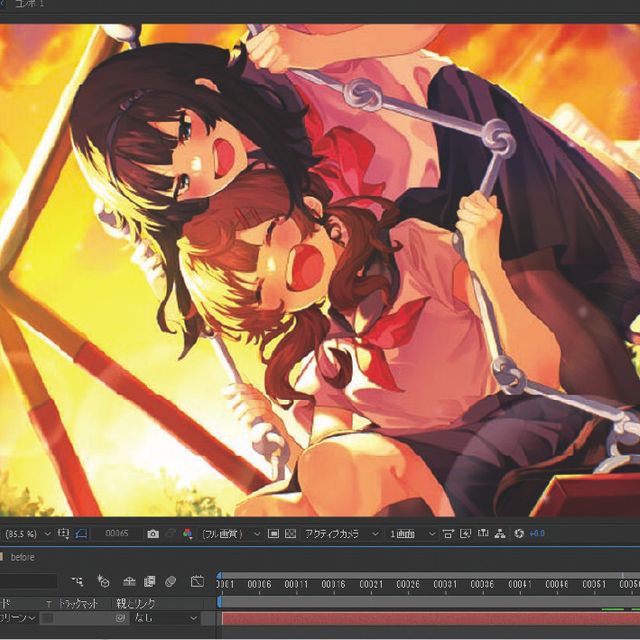Click the timeline search field

click(x=28, y=581)
